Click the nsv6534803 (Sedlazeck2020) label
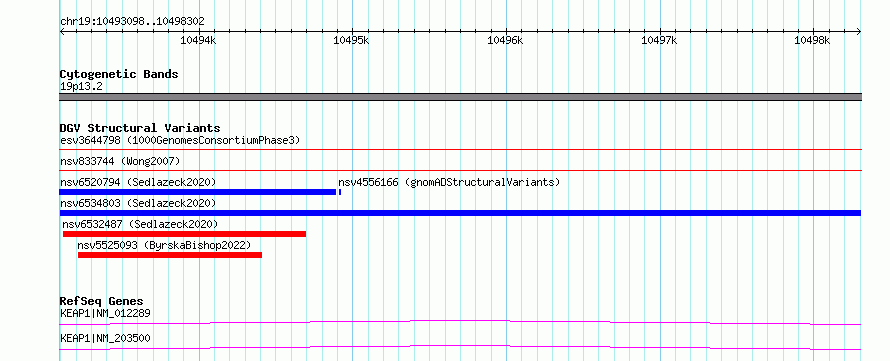 click(138, 203)
